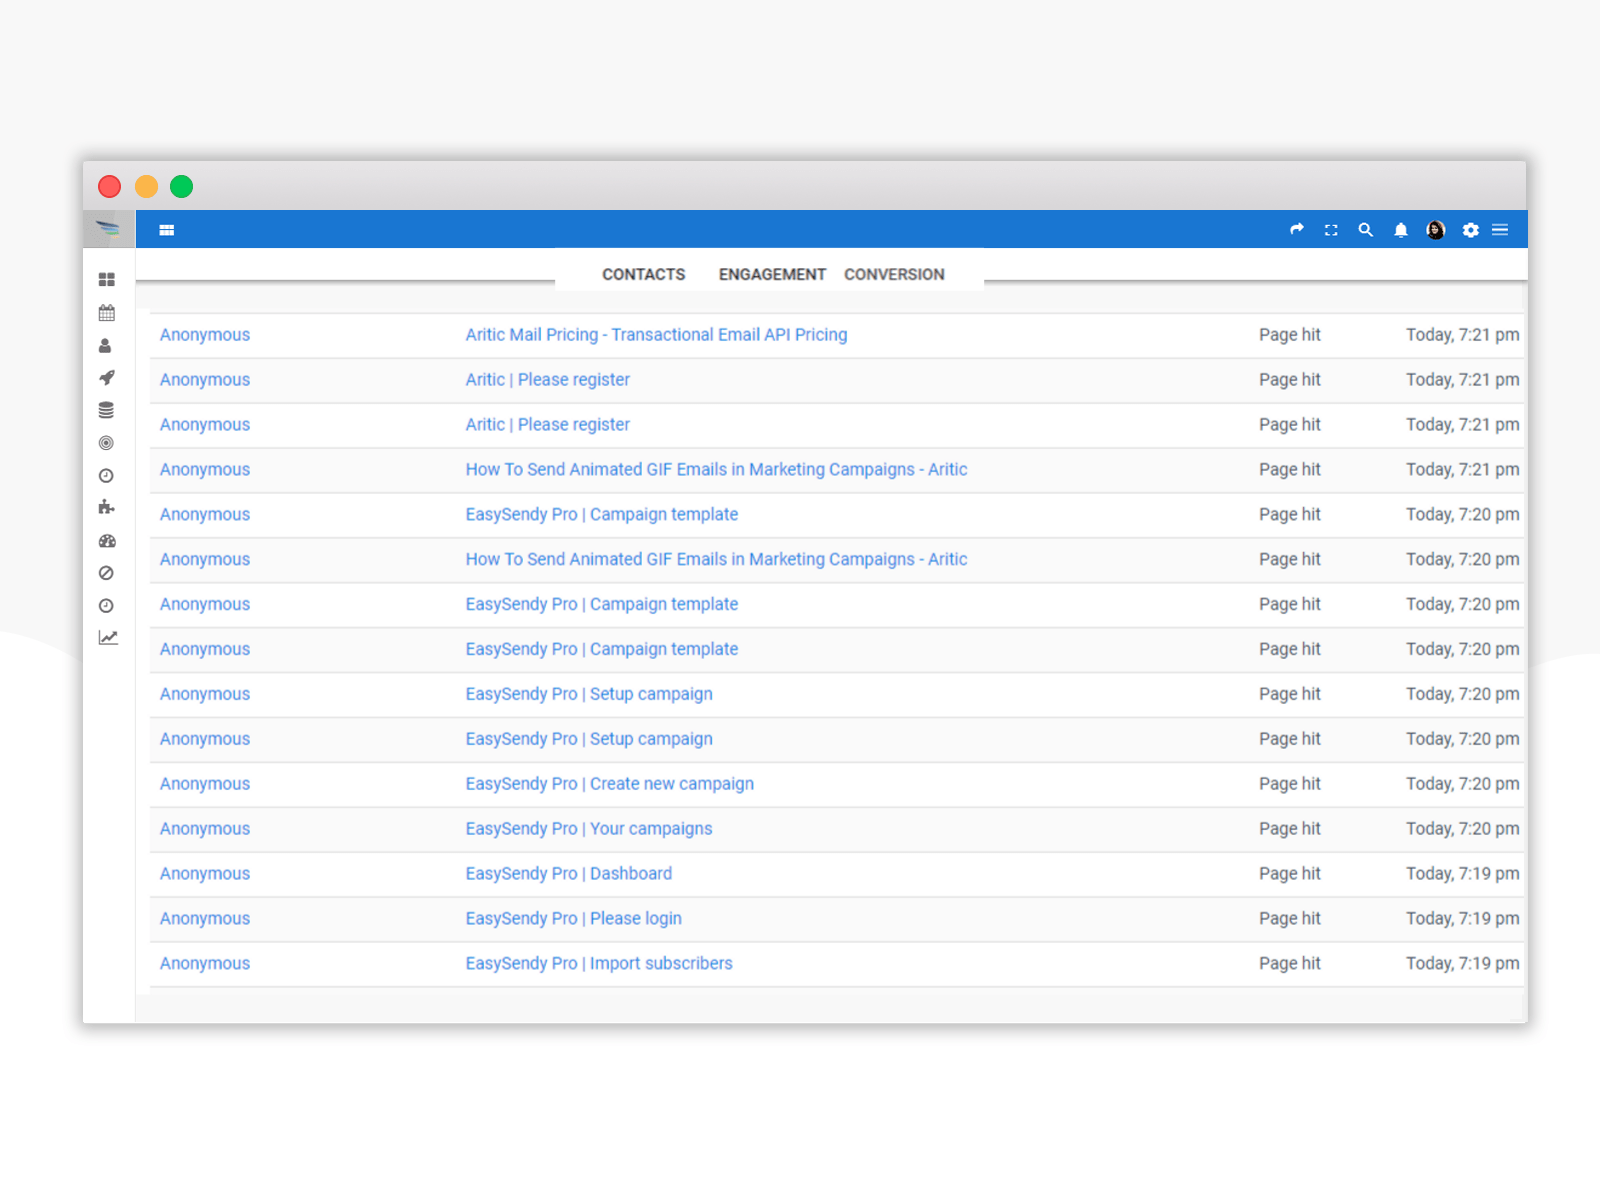Viewport: 1600px width, 1200px height.
Task: Open the ban circle-slash icon in sidebar
Action: point(106,573)
